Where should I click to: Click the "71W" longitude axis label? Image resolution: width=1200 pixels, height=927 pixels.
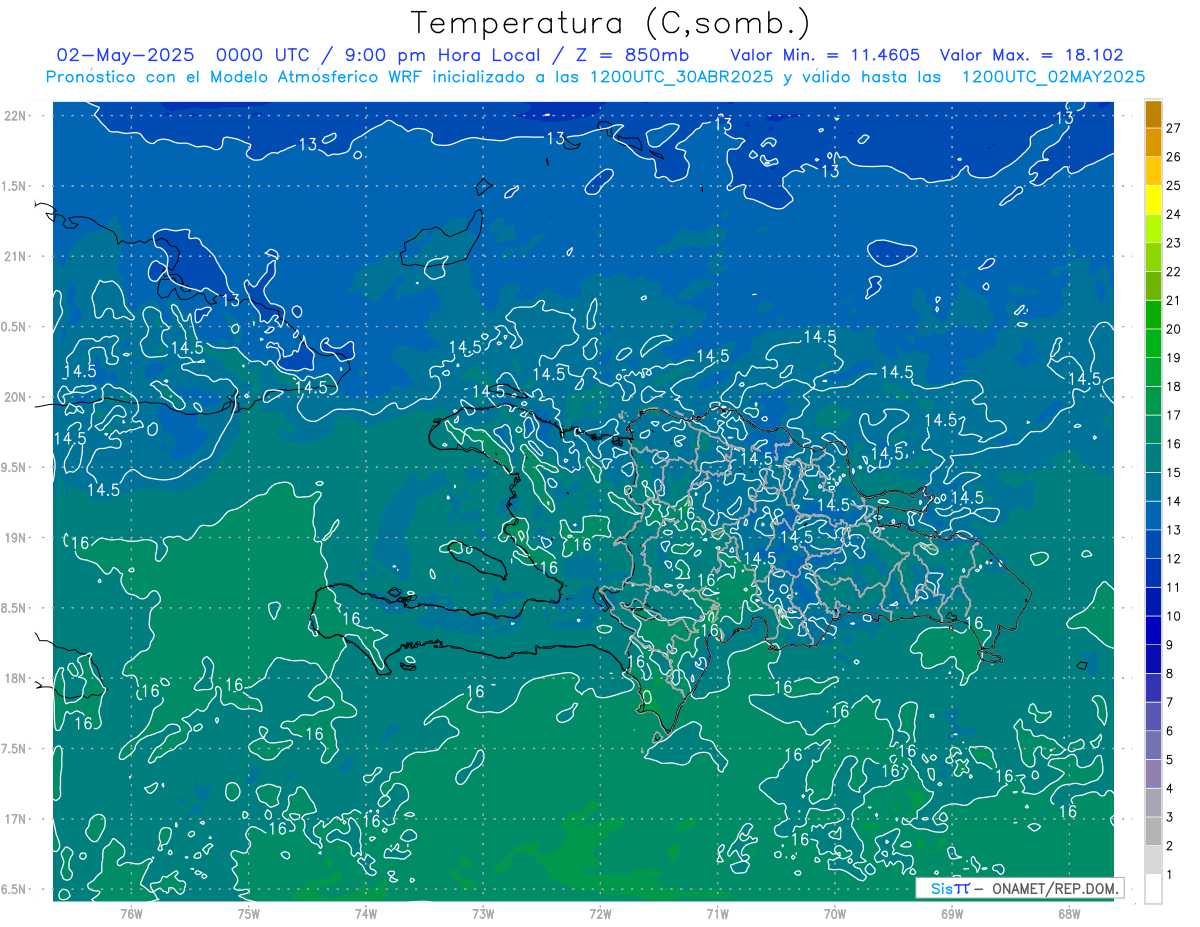click(x=717, y=913)
